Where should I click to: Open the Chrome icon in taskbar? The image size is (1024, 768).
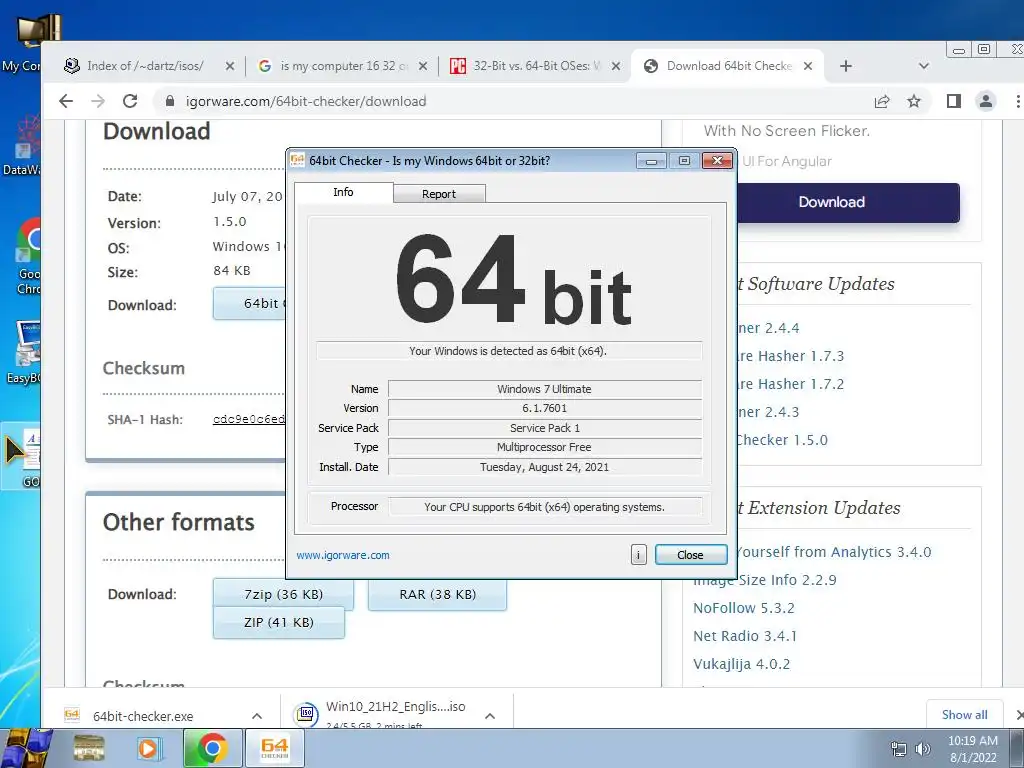coord(212,748)
